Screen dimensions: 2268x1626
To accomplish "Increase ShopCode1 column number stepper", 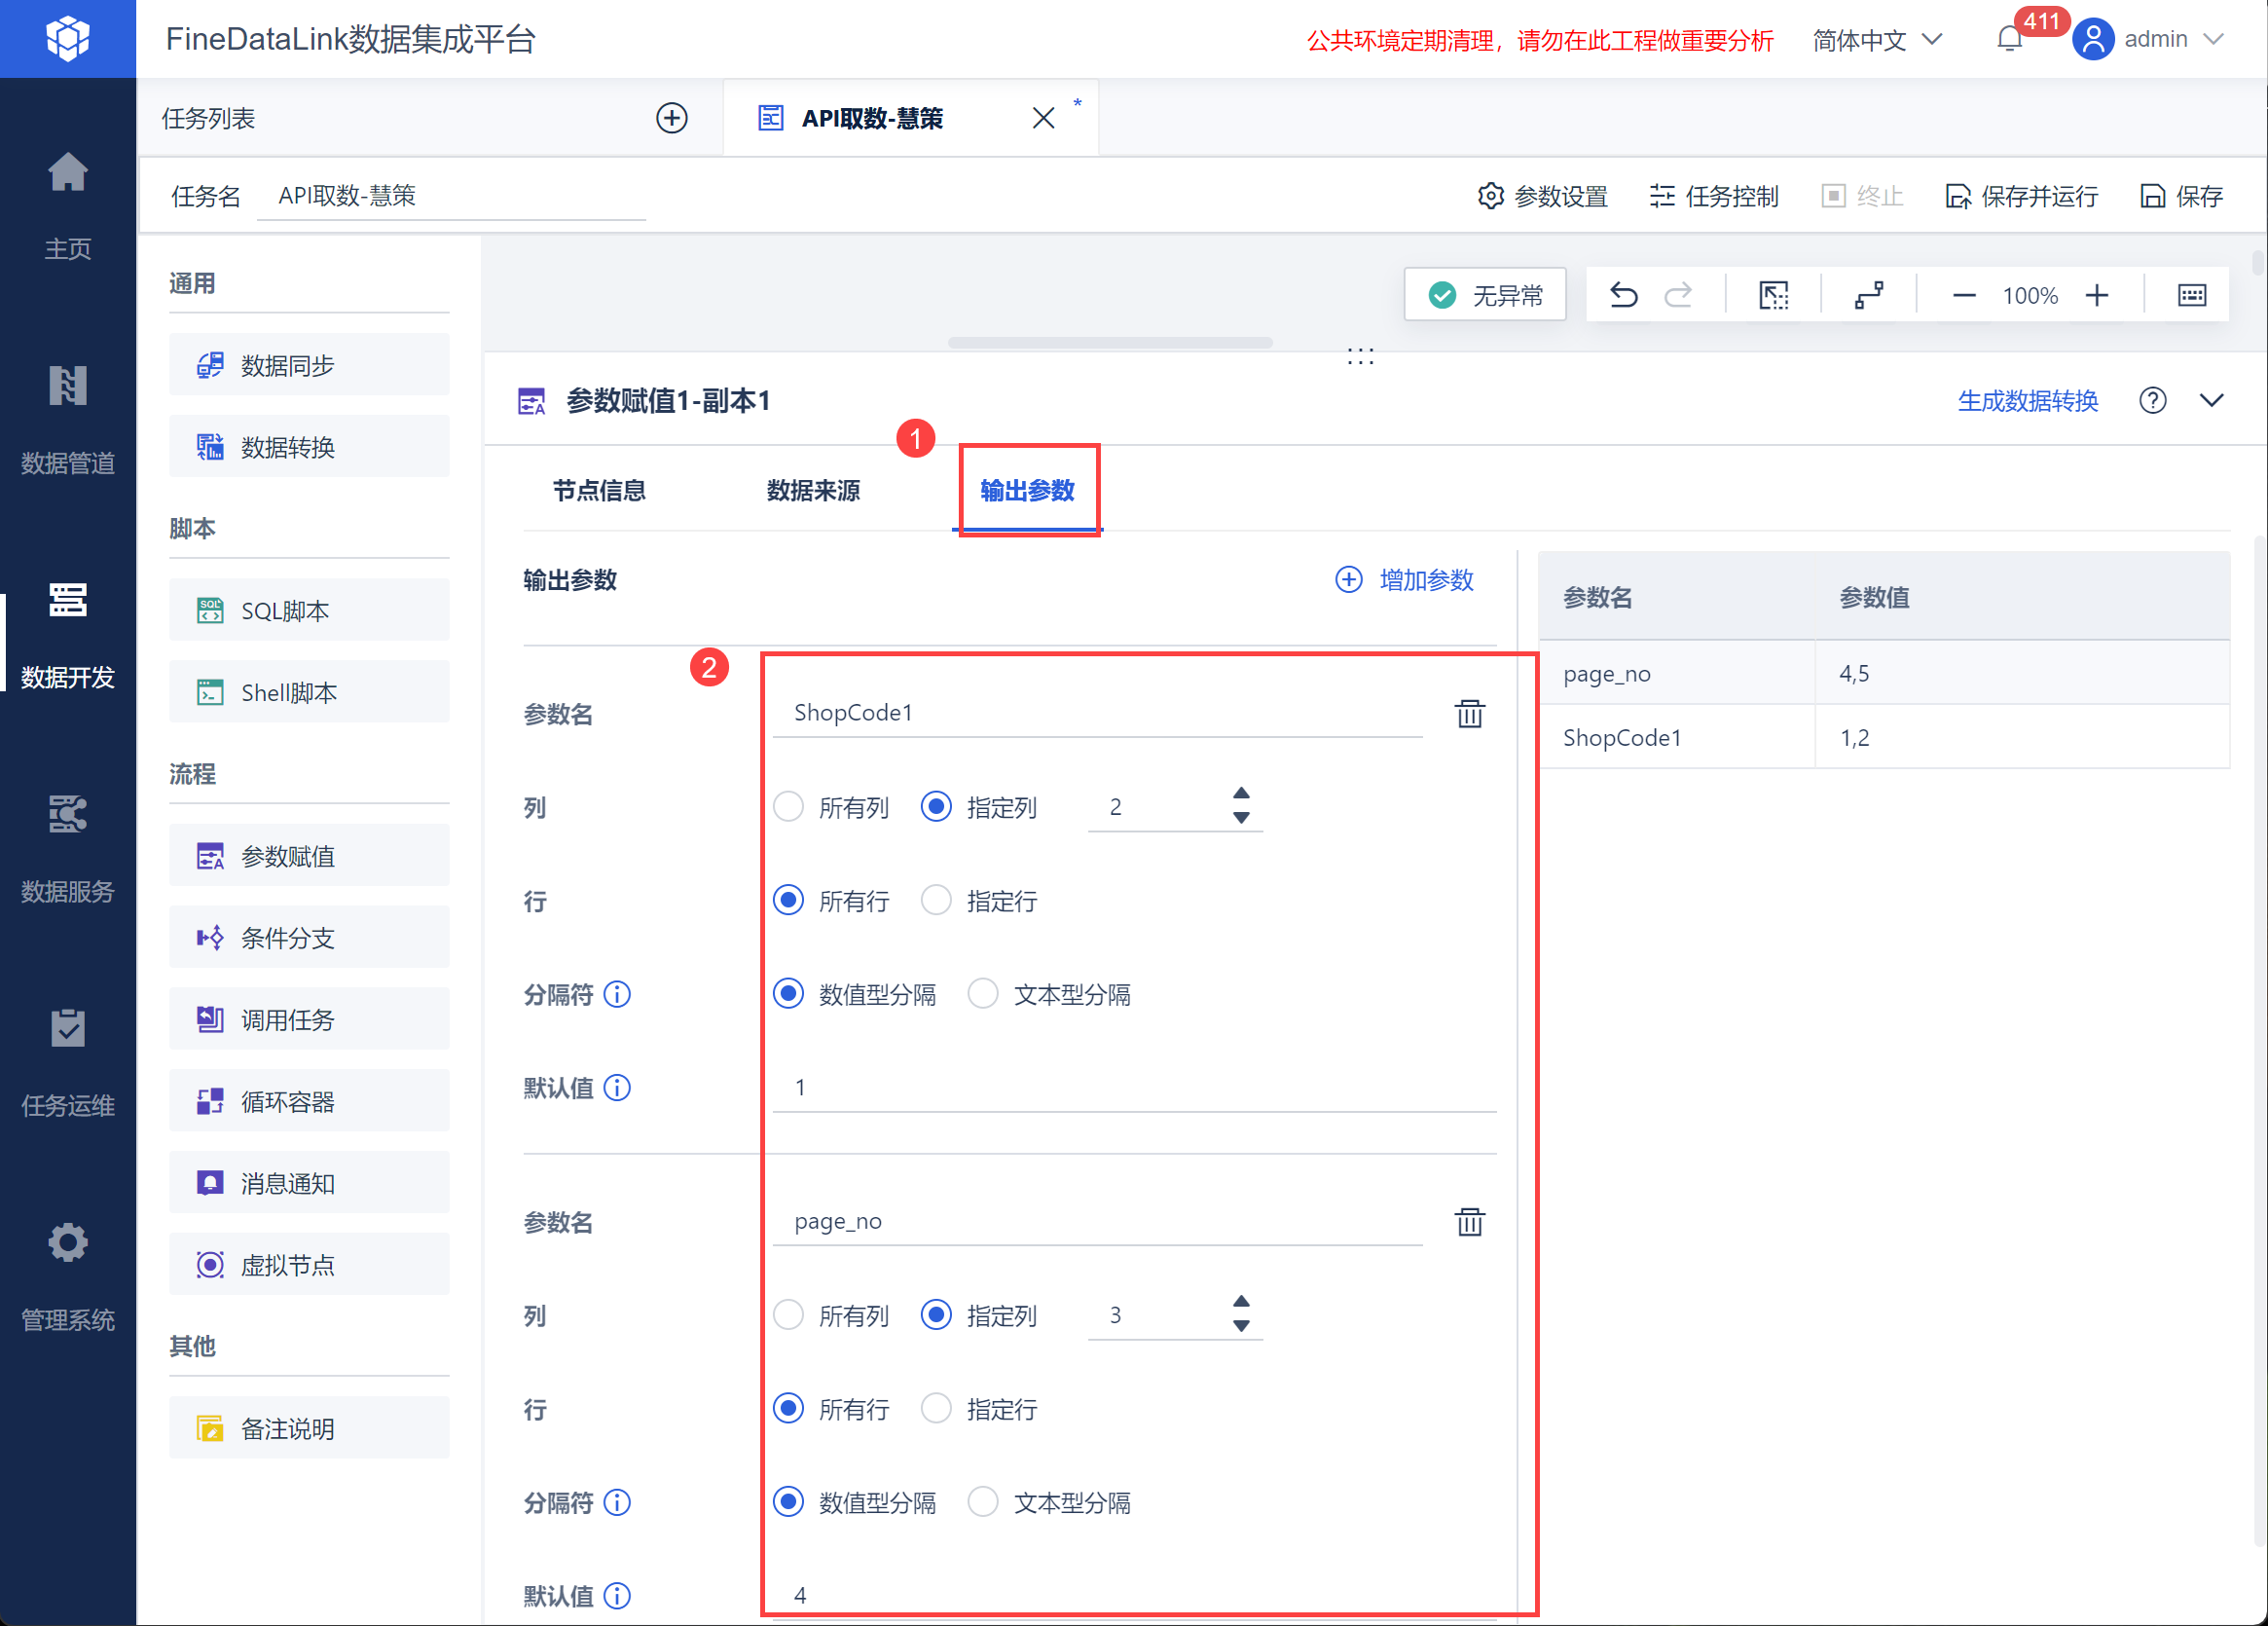I will [x=1241, y=793].
